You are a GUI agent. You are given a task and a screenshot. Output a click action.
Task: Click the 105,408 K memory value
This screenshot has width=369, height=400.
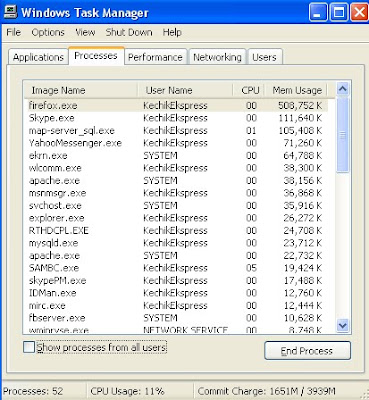(x=300, y=131)
